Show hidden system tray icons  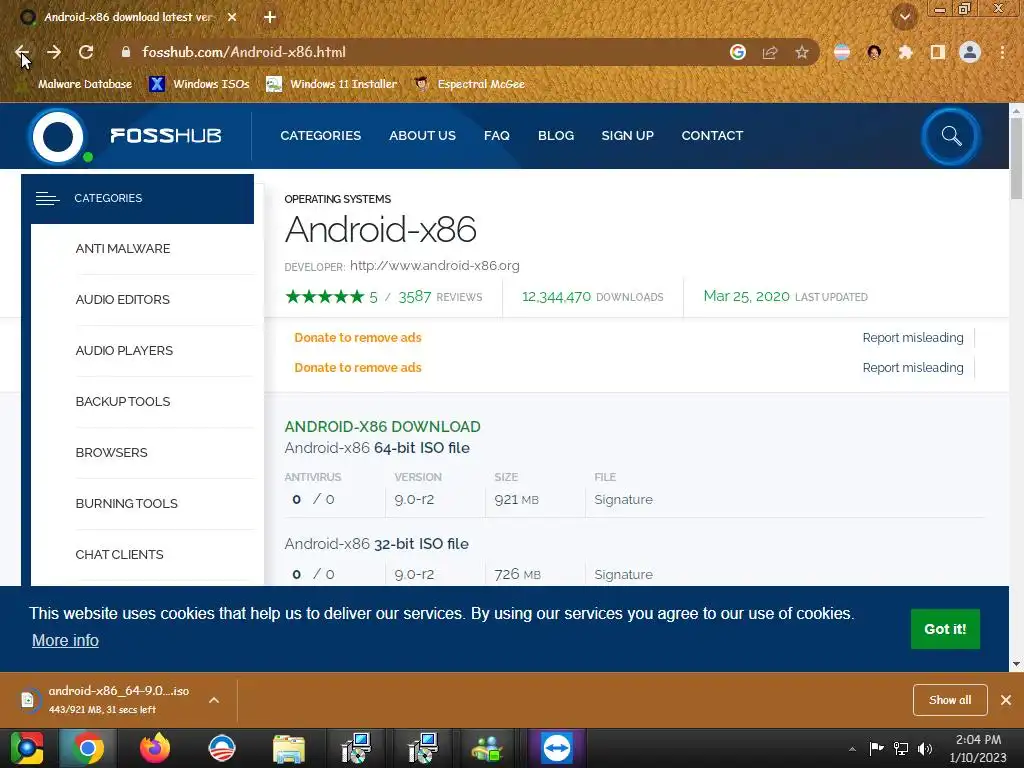[x=852, y=749]
